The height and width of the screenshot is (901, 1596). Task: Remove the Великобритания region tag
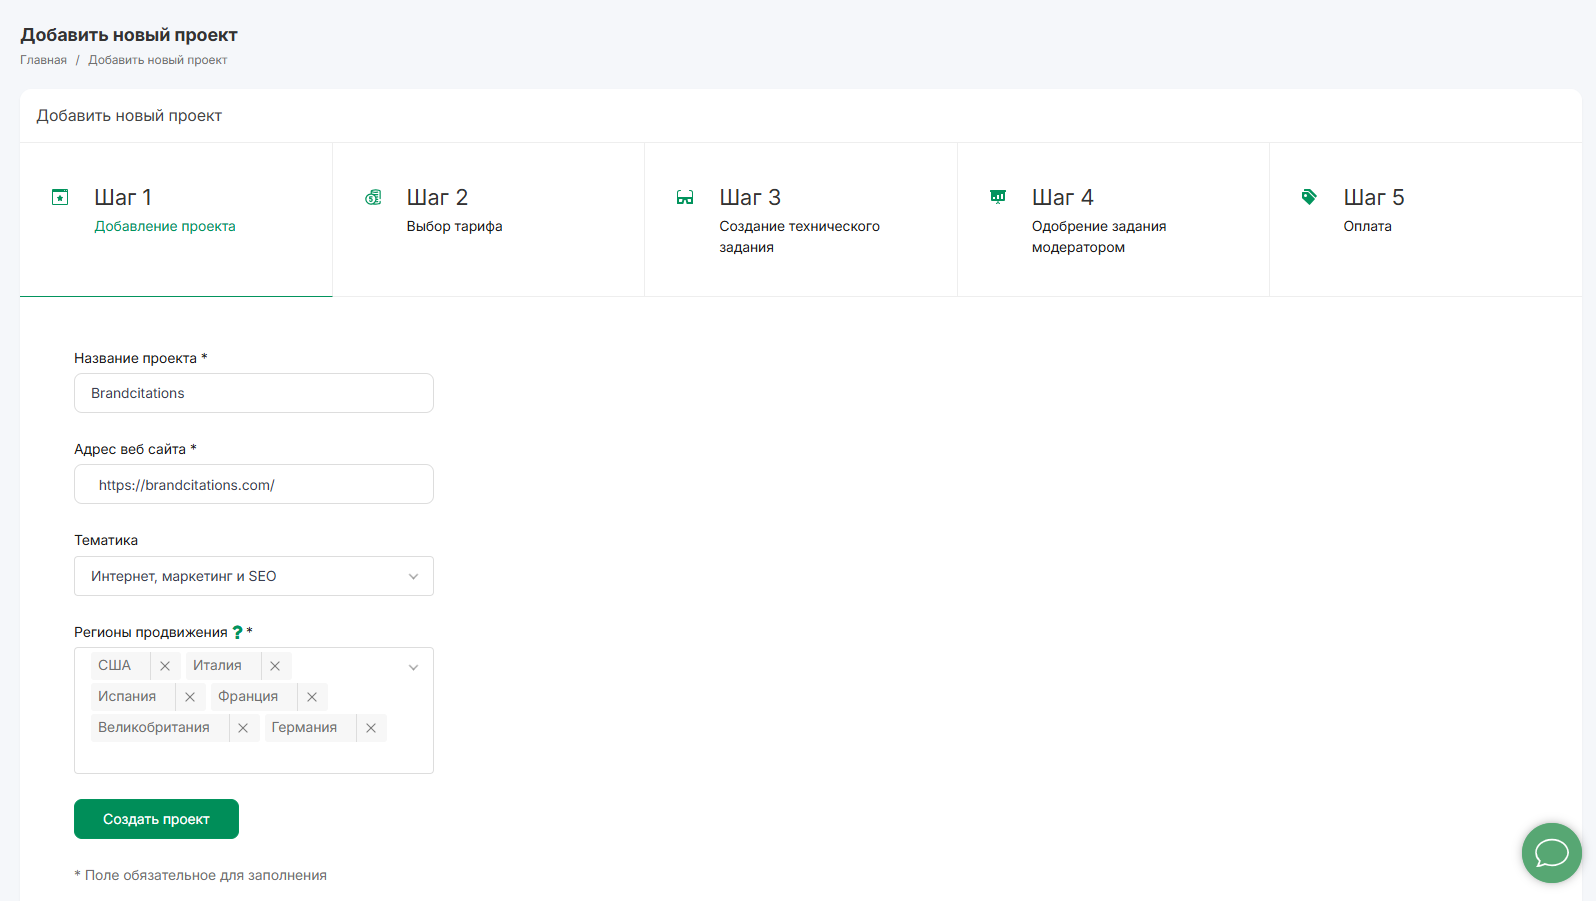(x=243, y=728)
